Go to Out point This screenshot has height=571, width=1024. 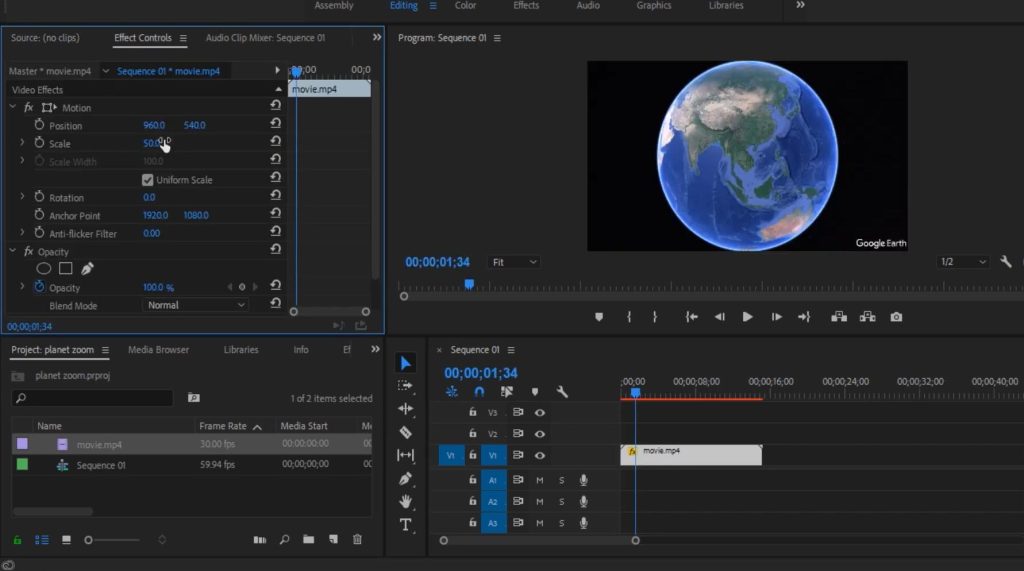804,317
